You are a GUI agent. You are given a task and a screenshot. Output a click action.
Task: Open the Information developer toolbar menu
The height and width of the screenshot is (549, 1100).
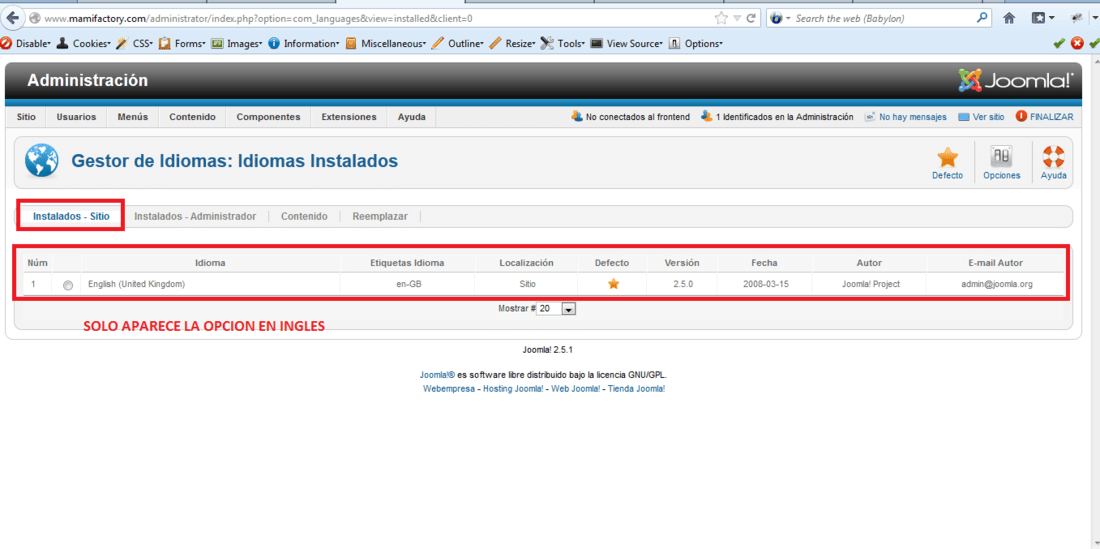click(304, 43)
